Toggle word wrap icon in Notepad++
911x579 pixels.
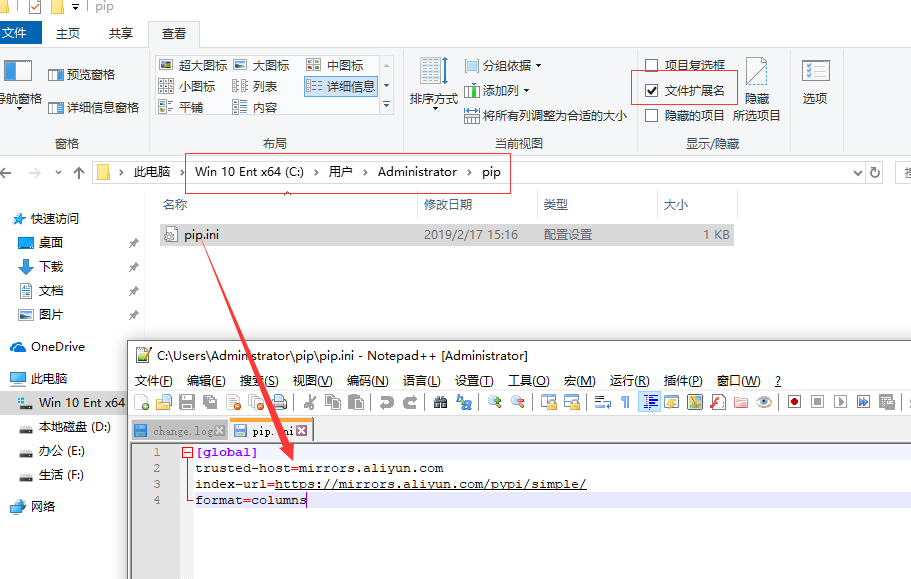click(602, 402)
